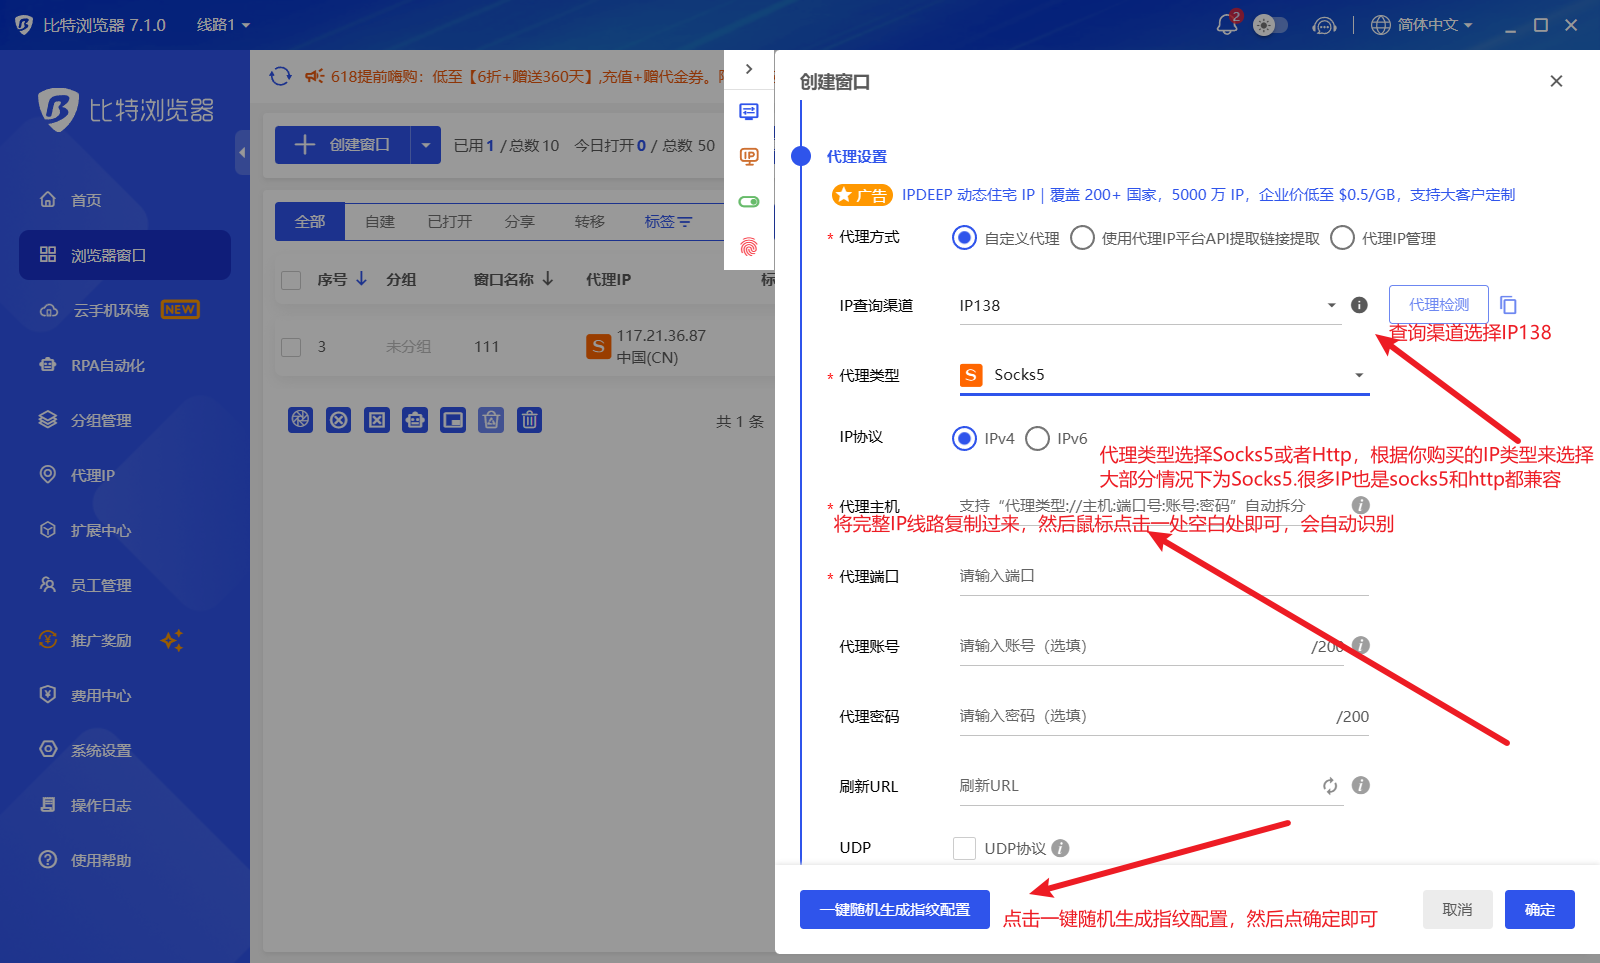Switch to the 分享 tab
Screen dimensions: 1600x963
(520, 221)
